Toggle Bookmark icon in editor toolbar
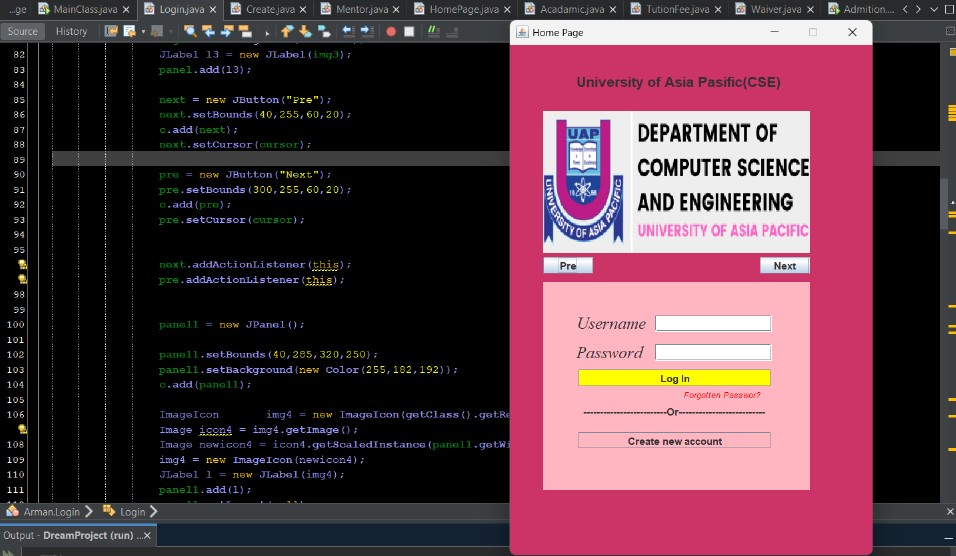The height and width of the screenshot is (556, 956). pyautogui.click(x=324, y=31)
